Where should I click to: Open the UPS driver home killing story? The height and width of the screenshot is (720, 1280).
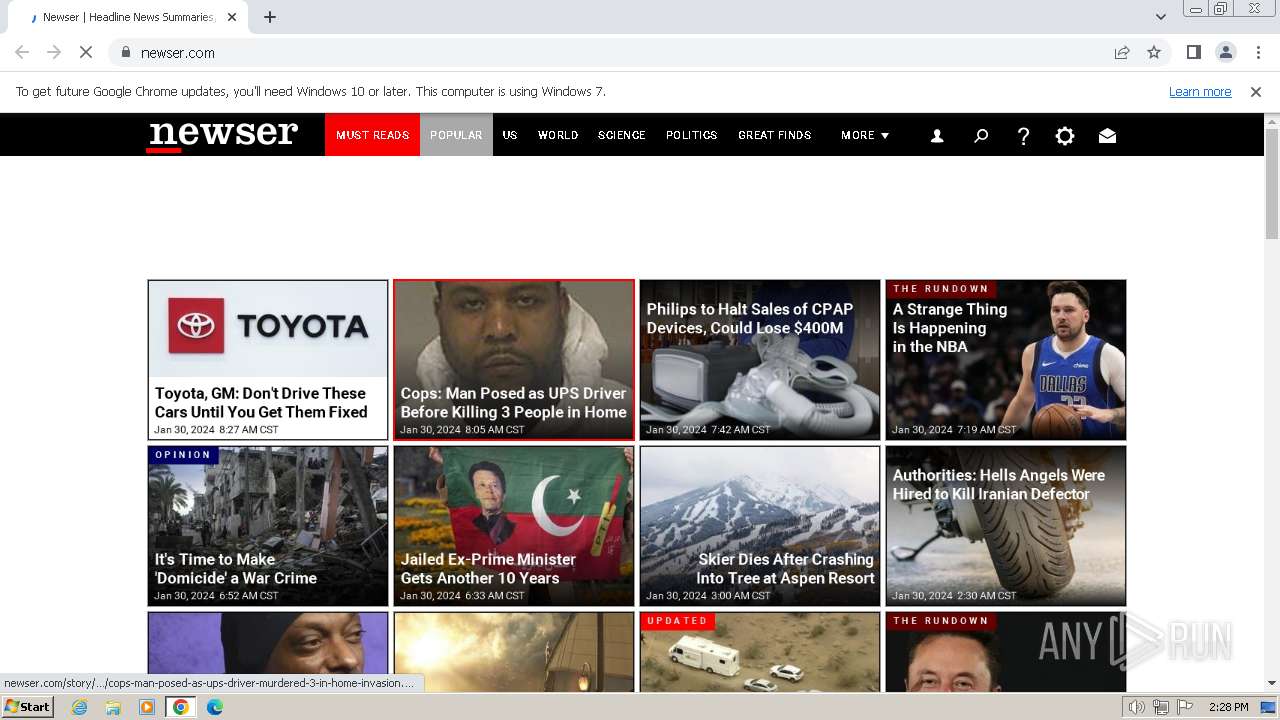click(514, 360)
